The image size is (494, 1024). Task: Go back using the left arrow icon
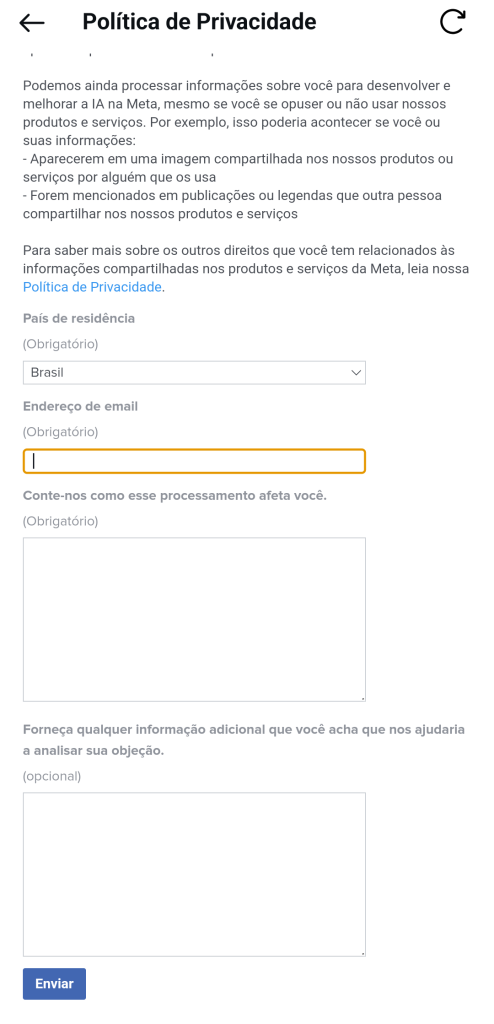pyautogui.click(x=32, y=23)
